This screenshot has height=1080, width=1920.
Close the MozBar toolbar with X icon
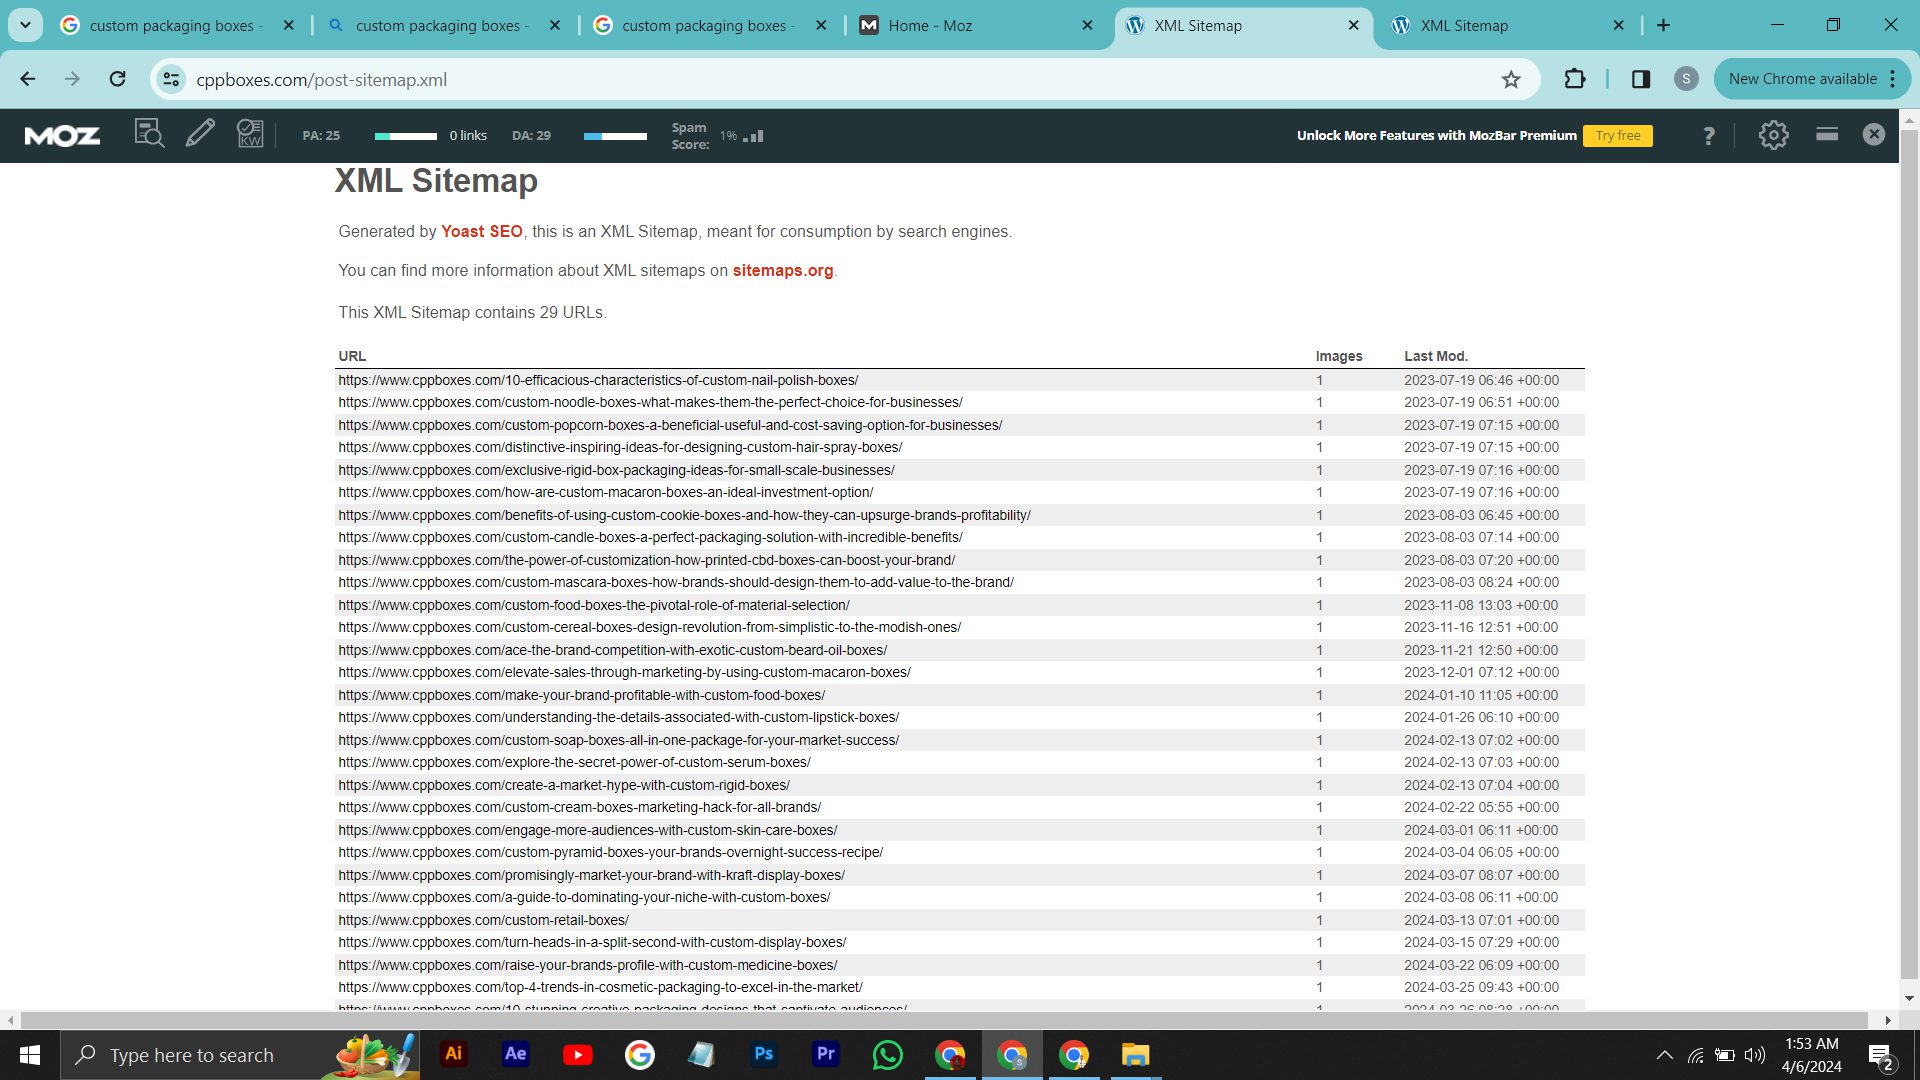(1873, 134)
